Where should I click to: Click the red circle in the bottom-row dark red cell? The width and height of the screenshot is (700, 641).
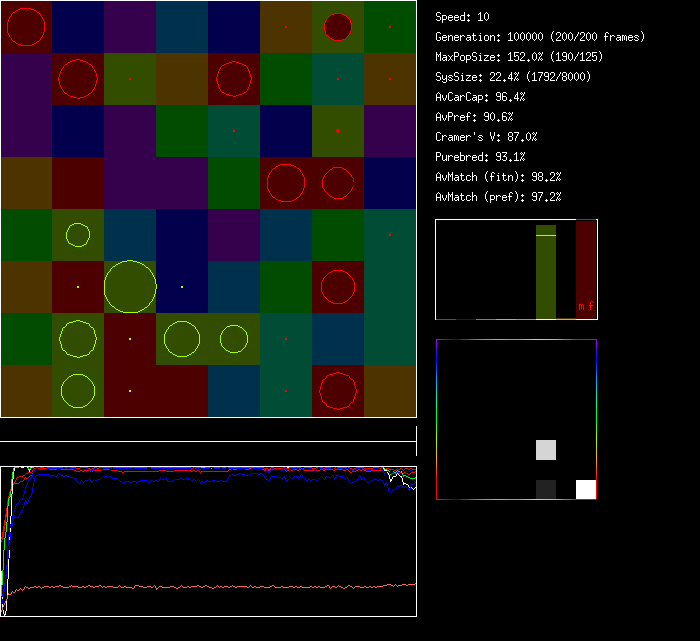pyautogui.click(x=338, y=391)
